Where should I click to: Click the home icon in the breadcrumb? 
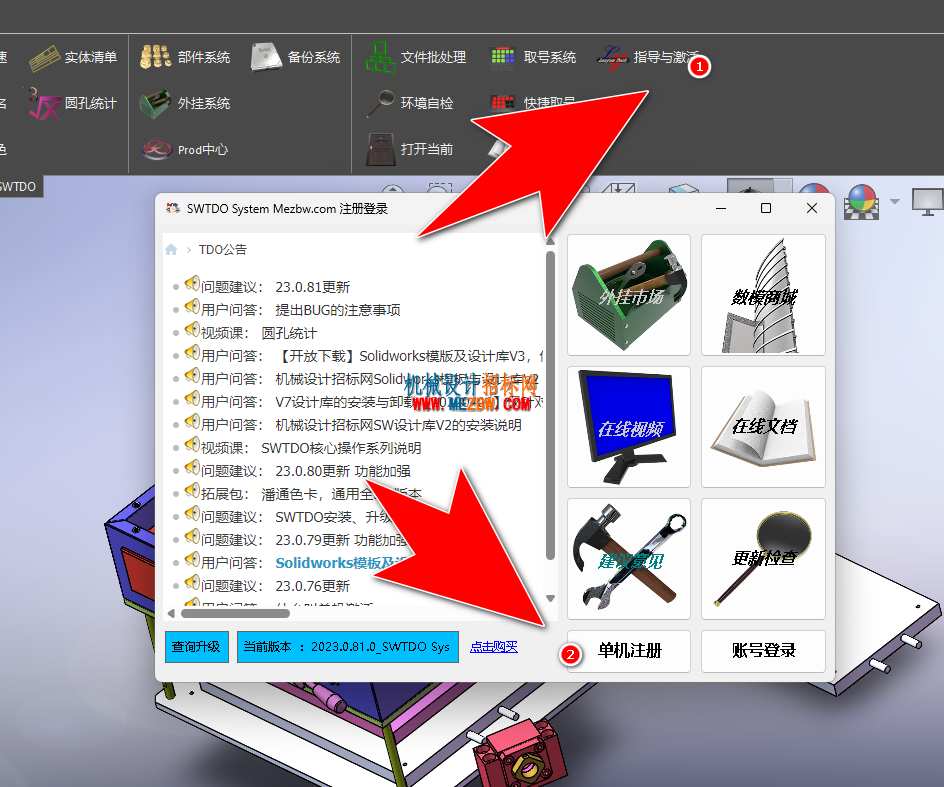click(171, 249)
